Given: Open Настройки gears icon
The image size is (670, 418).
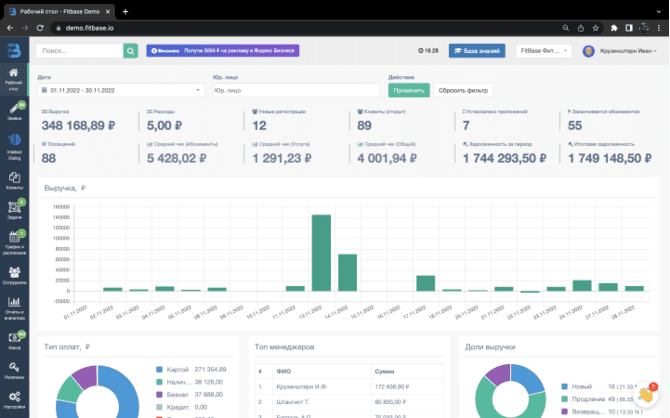Looking at the screenshot, I should pos(15,400).
